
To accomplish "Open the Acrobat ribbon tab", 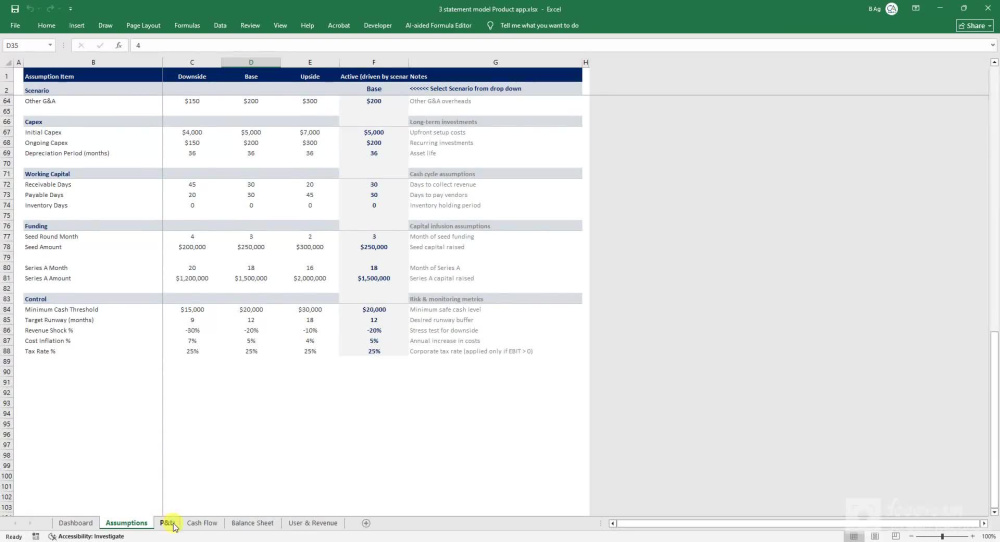I will click(339, 26).
